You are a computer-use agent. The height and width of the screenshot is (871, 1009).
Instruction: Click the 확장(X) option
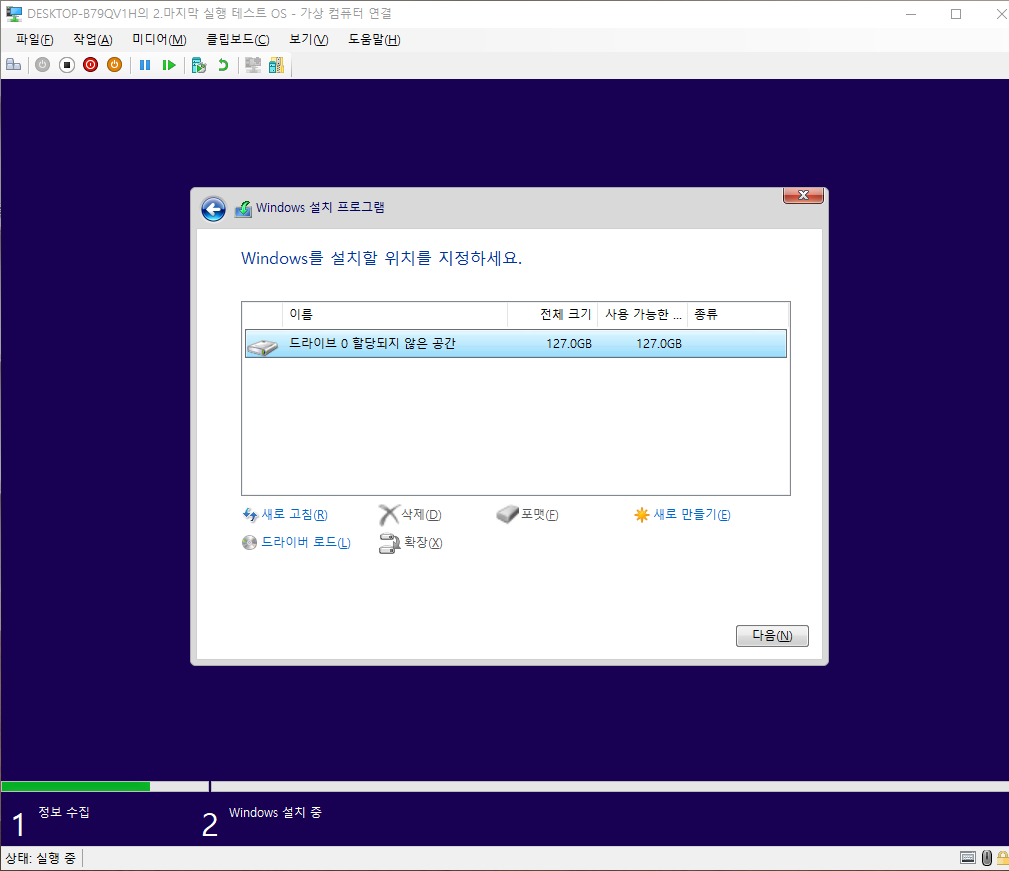pyautogui.click(x=423, y=542)
